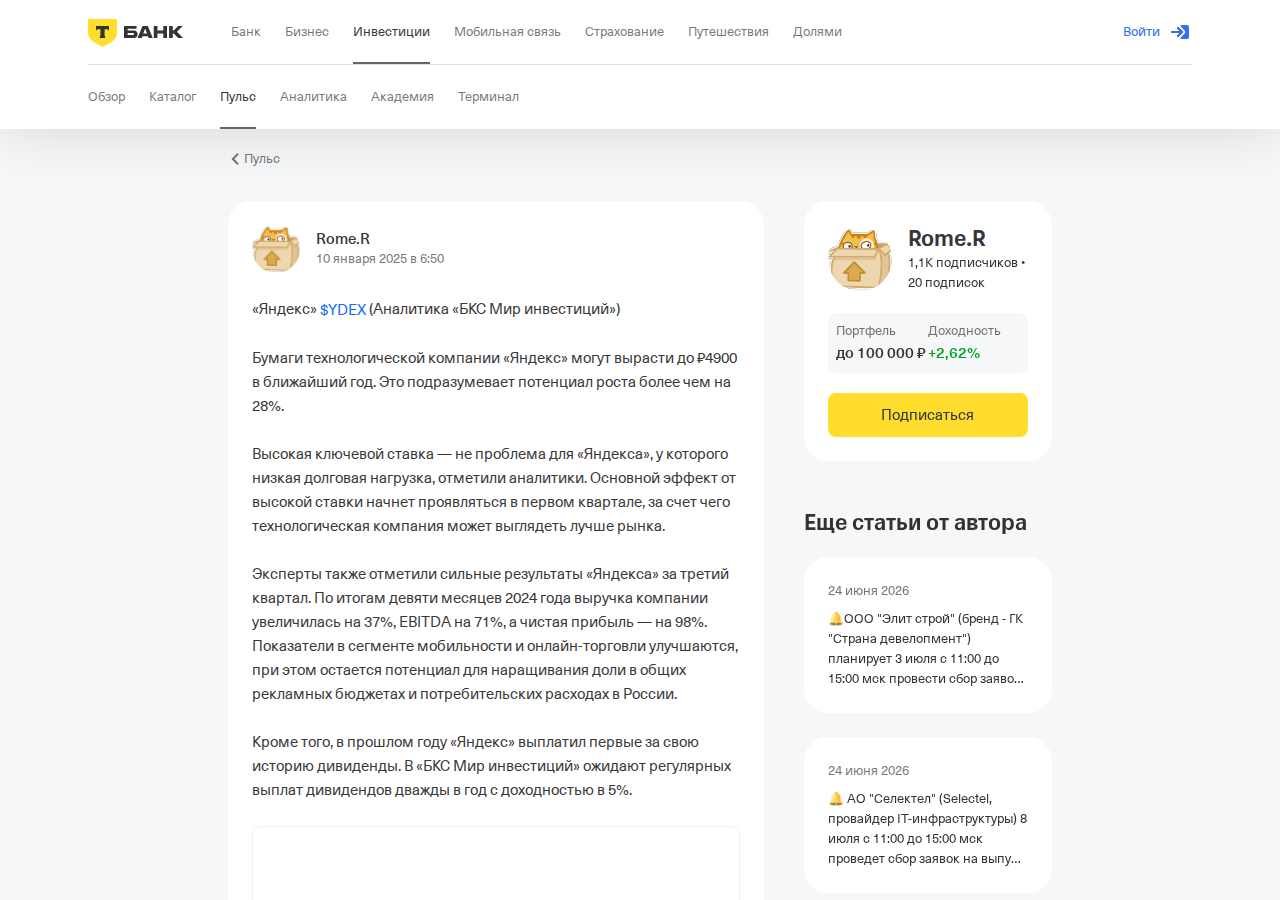The image size is (1280, 900).
Task: Click the large Rome.R avatar in the profile card
Action: point(860,259)
